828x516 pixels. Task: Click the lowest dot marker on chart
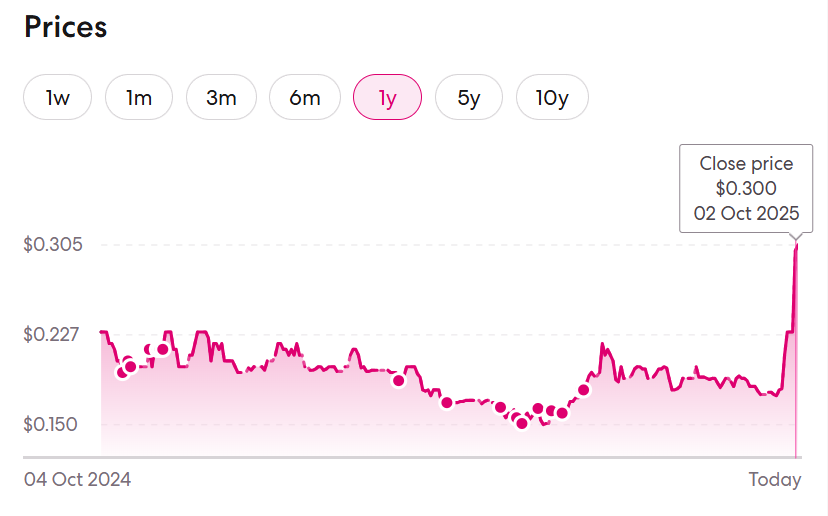click(x=521, y=423)
